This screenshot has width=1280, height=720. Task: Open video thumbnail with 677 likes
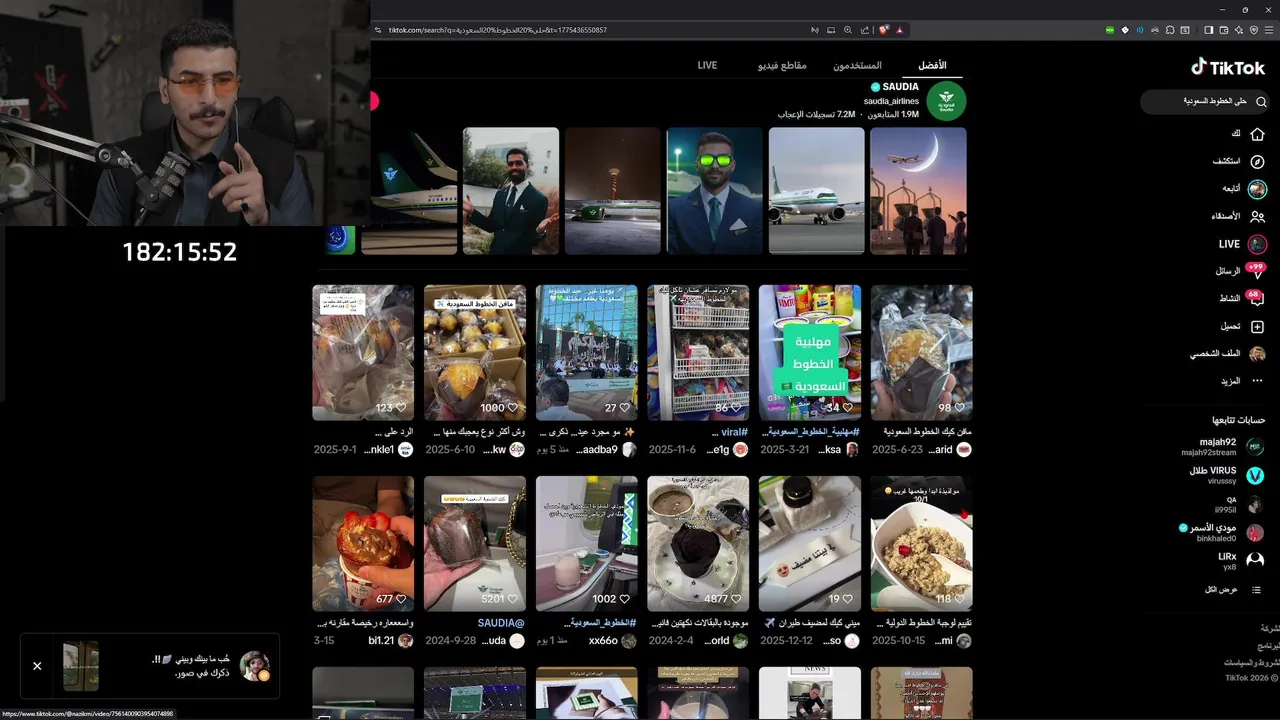tap(363, 543)
